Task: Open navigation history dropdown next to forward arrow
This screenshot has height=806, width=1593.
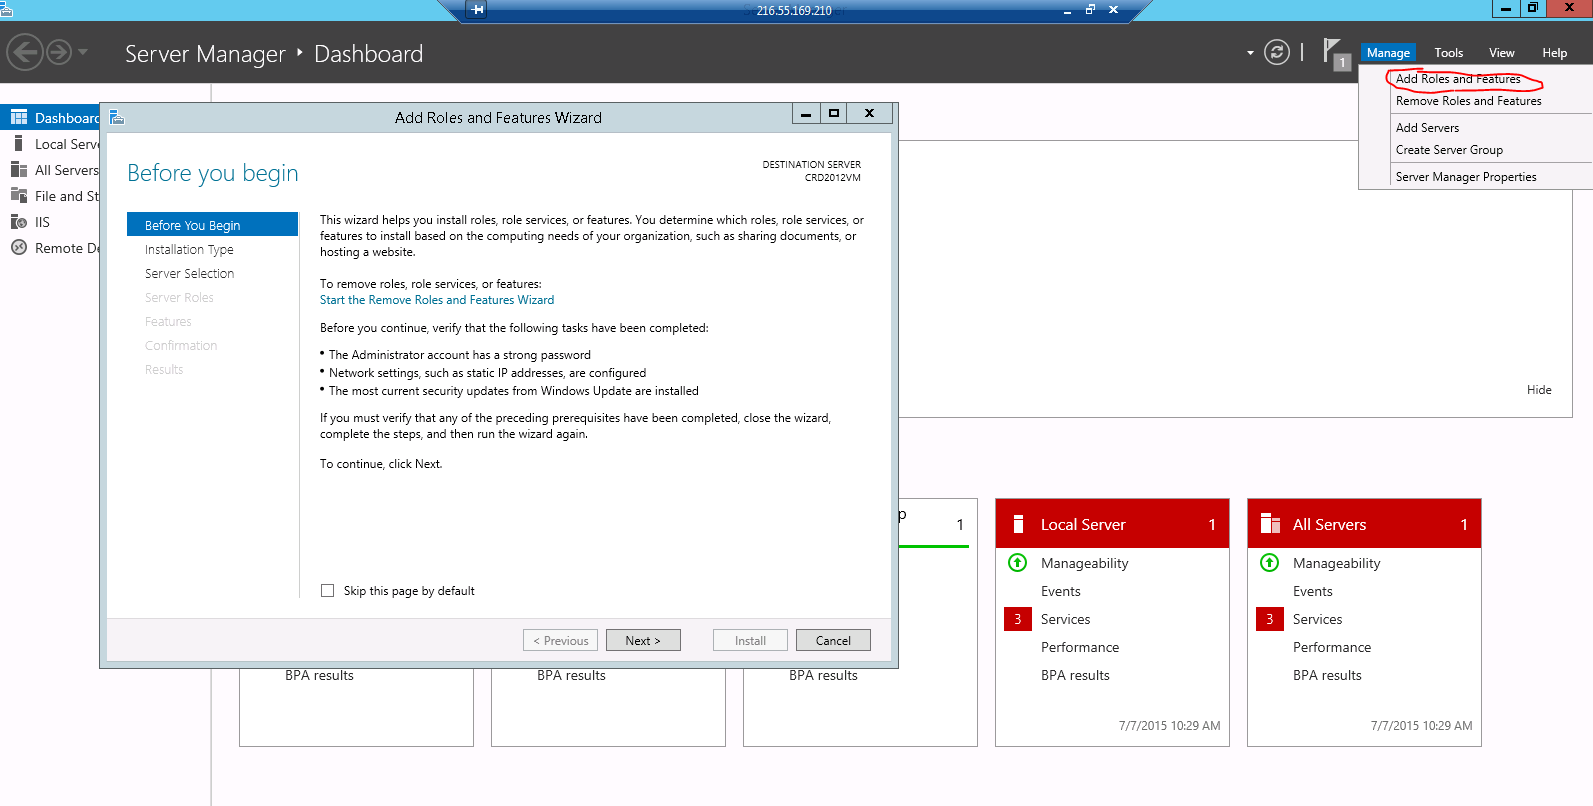Action: click(83, 52)
